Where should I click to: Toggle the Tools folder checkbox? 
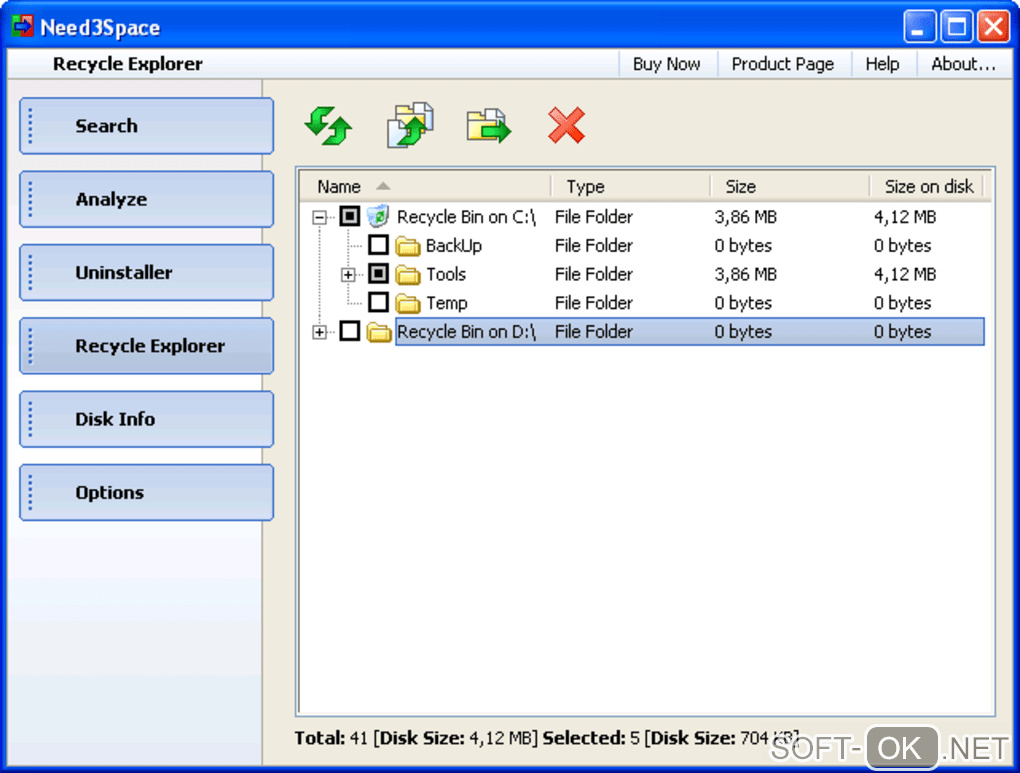tap(379, 274)
